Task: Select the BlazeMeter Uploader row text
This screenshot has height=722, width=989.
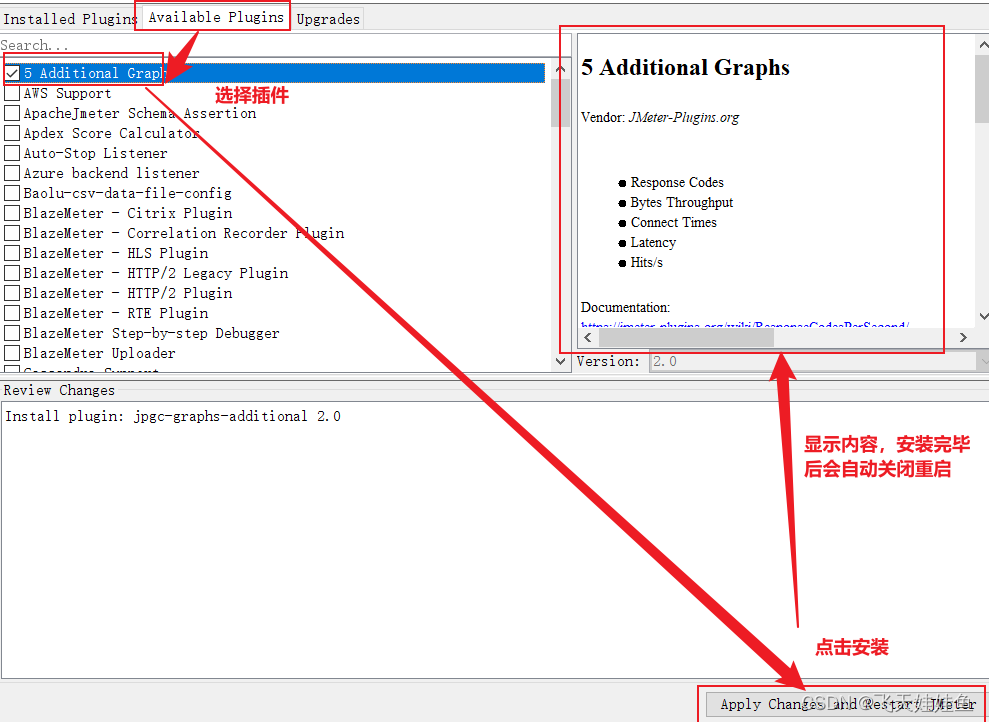Action: (x=100, y=353)
